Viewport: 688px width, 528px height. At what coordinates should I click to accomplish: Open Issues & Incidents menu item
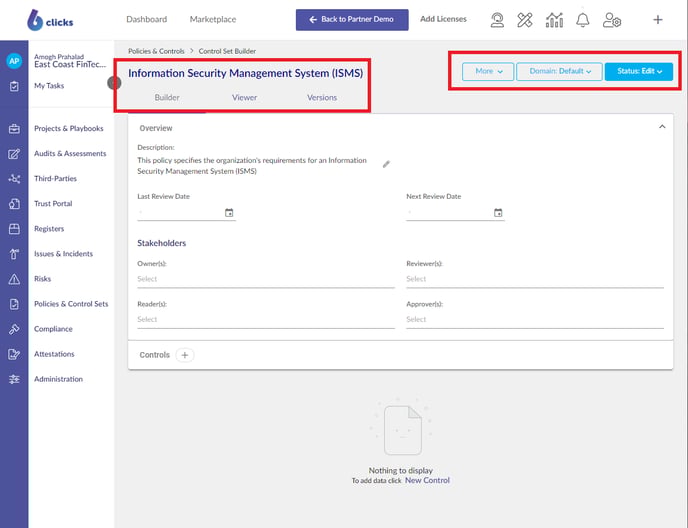click(64, 254)
